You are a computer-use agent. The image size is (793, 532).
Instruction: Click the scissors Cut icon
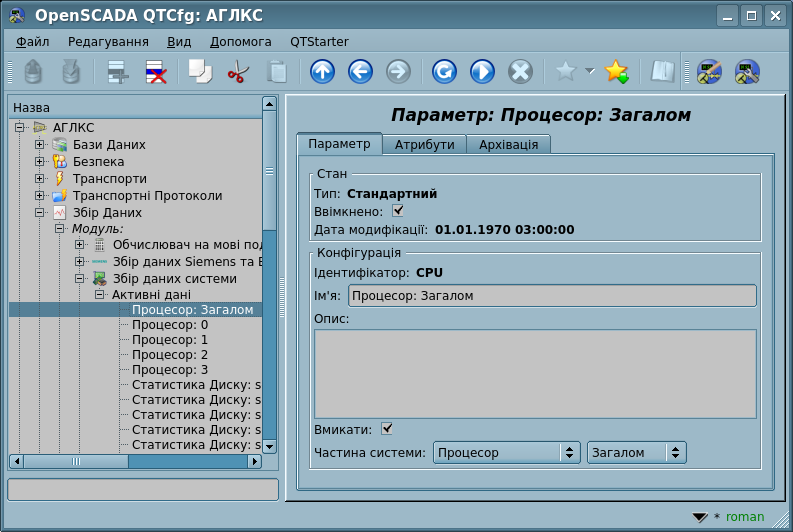tap(238, 72)
